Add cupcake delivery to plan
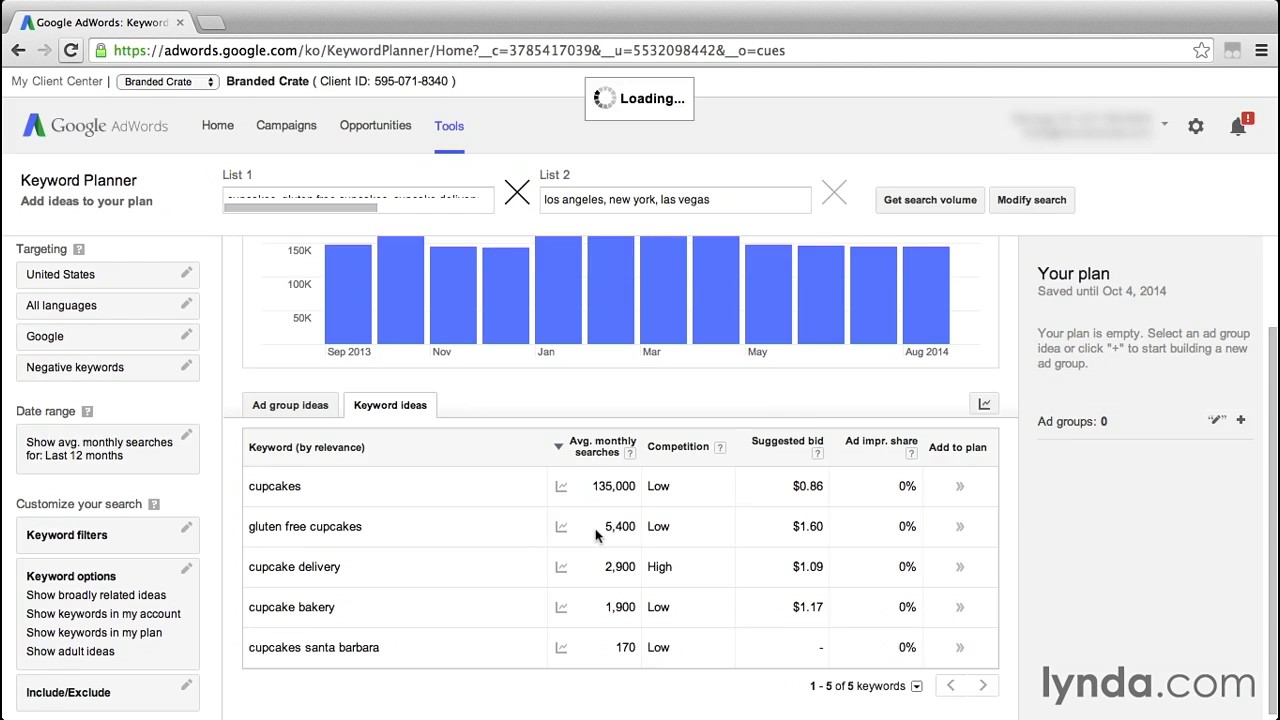This screenshot has height=720, width=1280. pyautogui.click(x=959, y=567)
